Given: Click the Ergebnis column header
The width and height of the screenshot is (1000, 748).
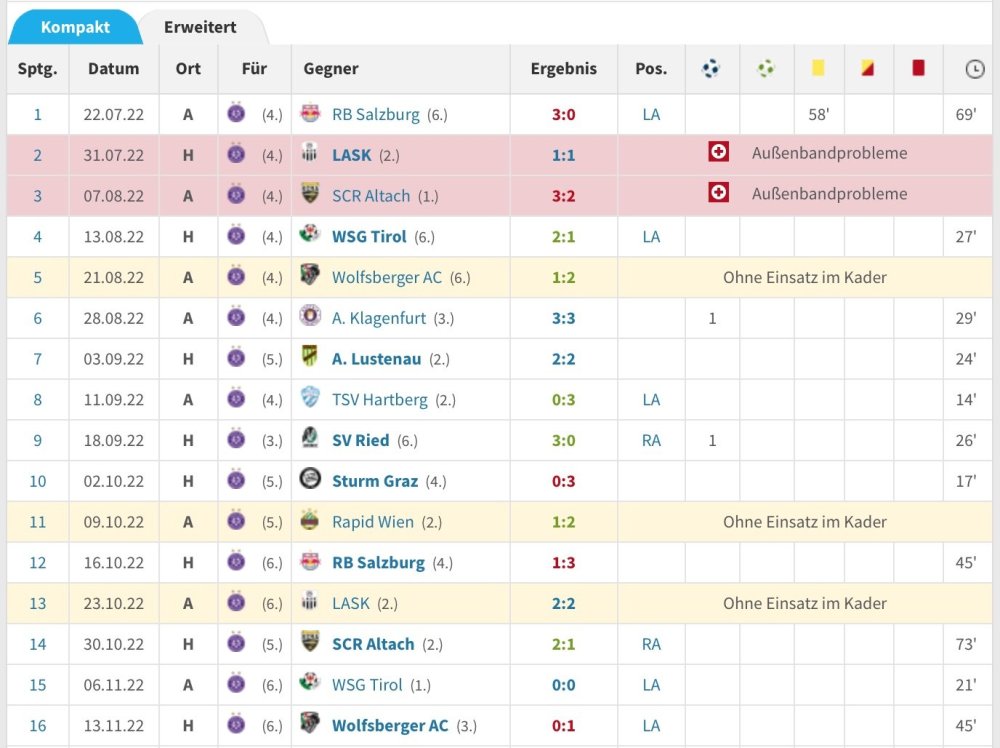Looking at the screenshot, I should [x=563, y=69].
